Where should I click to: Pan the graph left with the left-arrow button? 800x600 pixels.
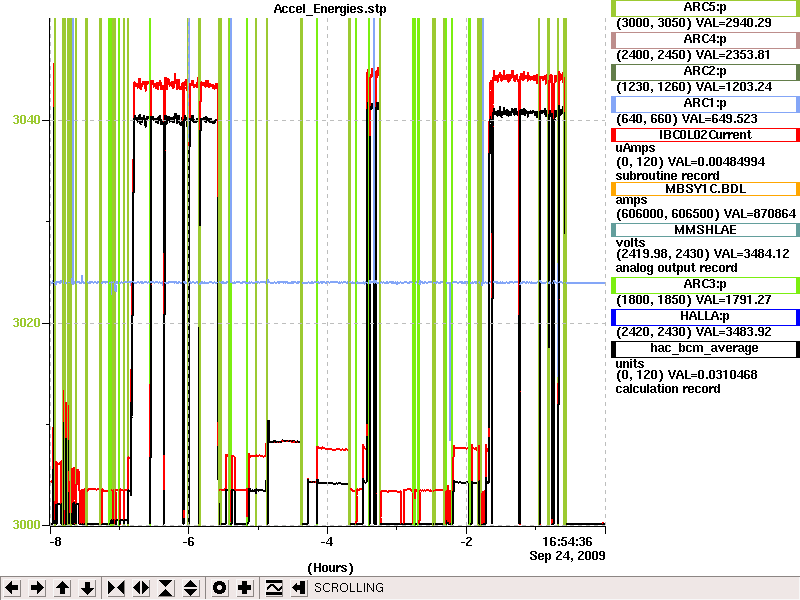12,588
